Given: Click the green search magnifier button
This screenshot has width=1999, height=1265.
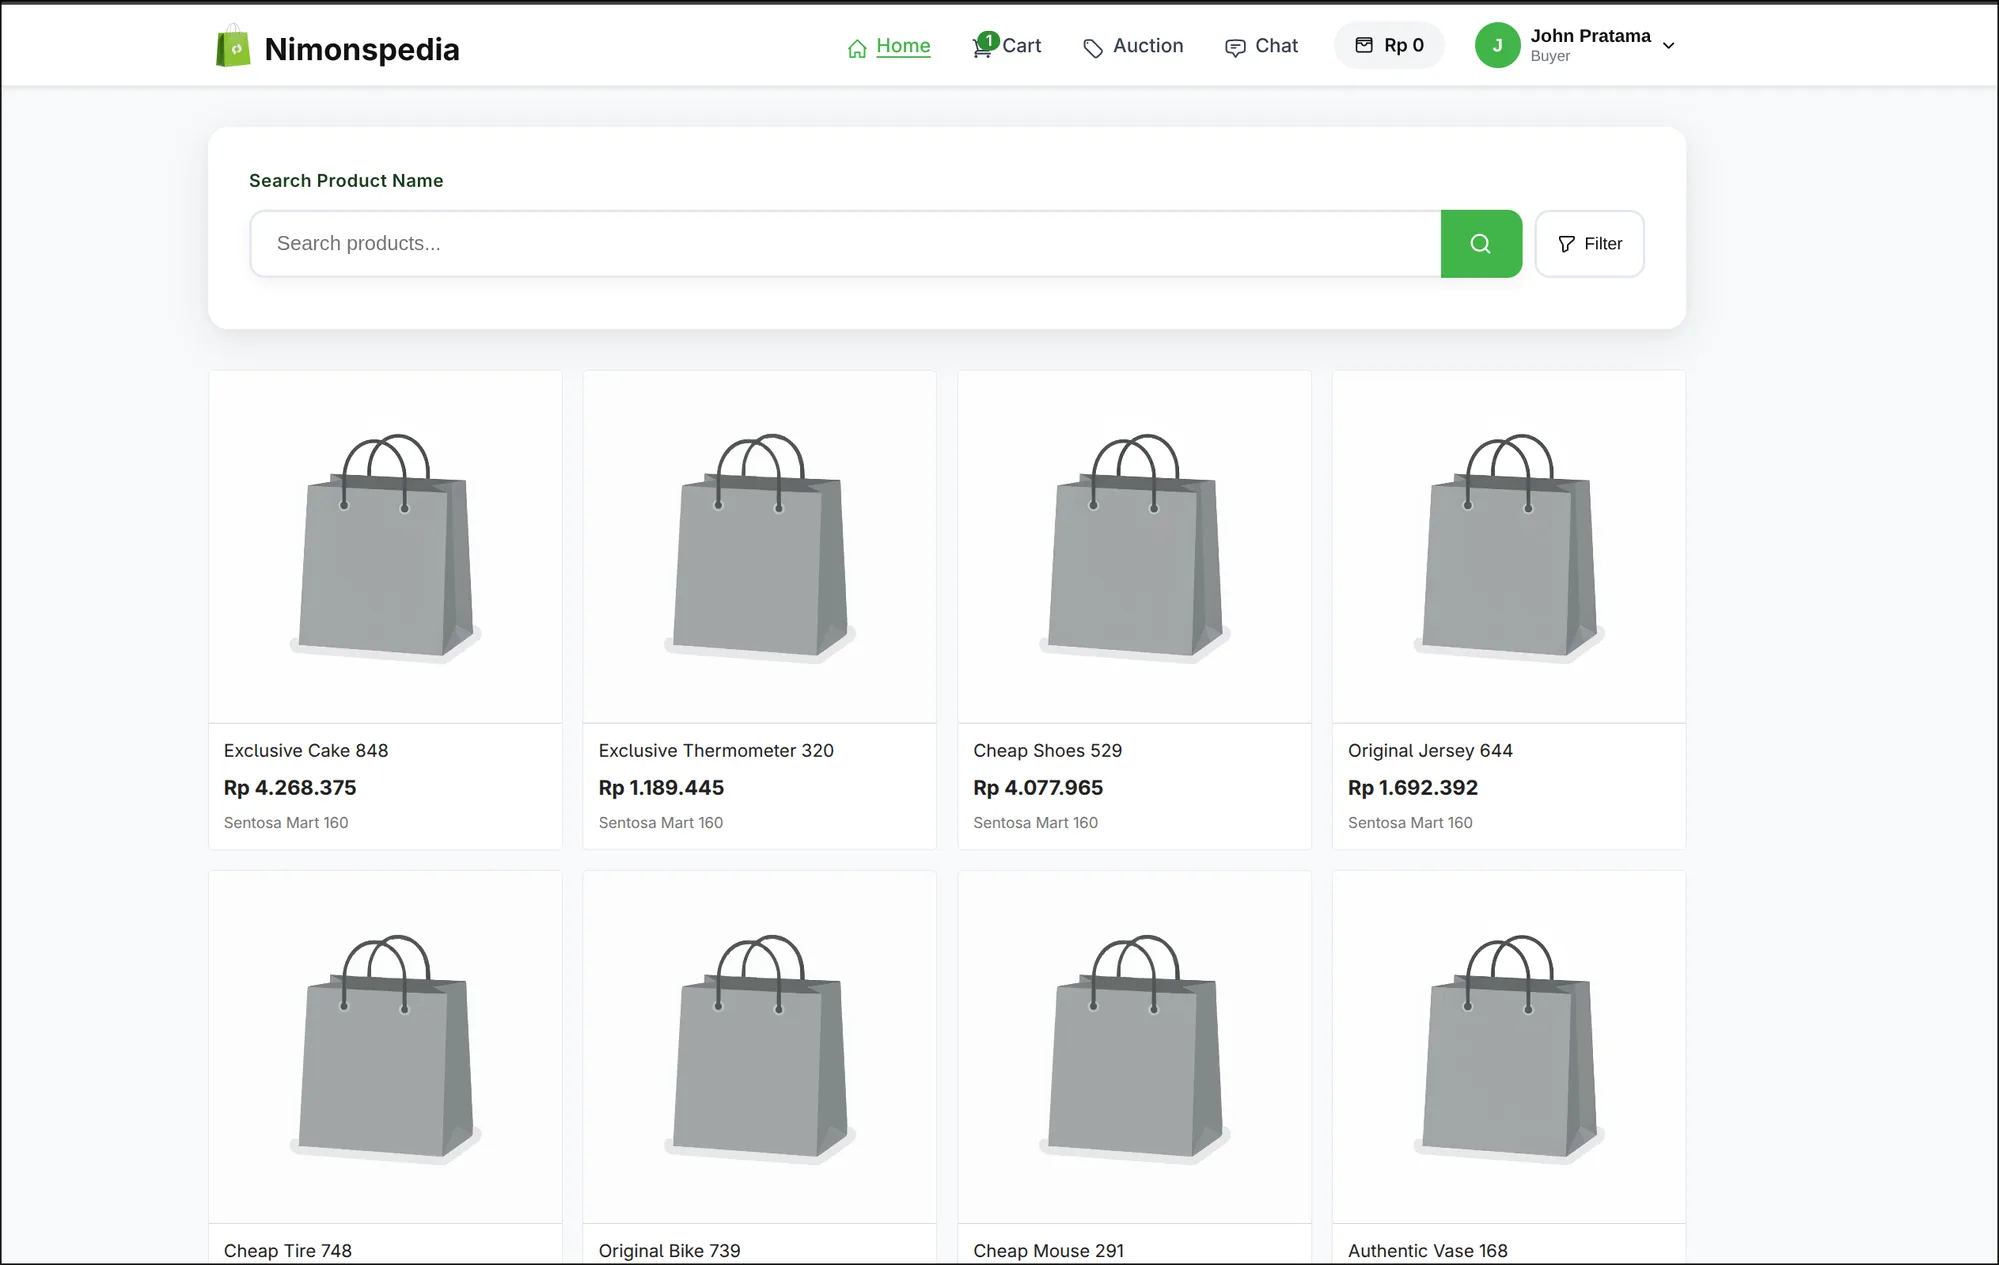Looking at the screenshot, I should (x=1481, y=244).
